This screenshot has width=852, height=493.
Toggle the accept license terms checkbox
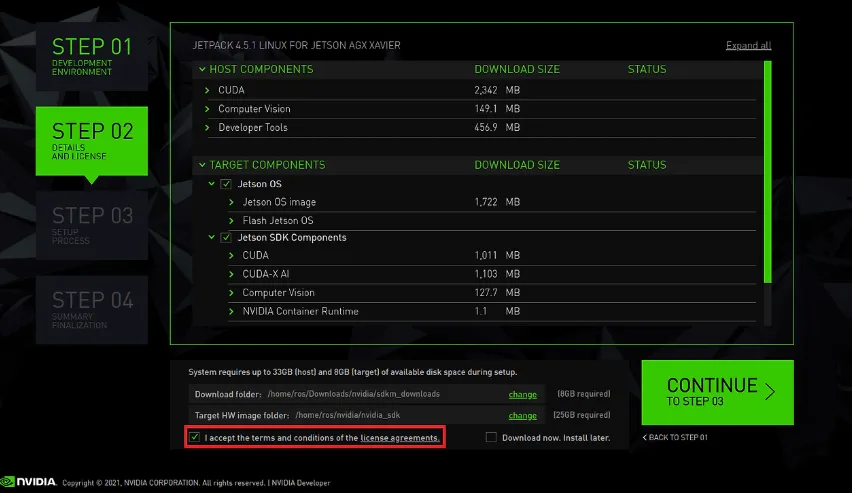pyautogui.click(x=195, y=437)
